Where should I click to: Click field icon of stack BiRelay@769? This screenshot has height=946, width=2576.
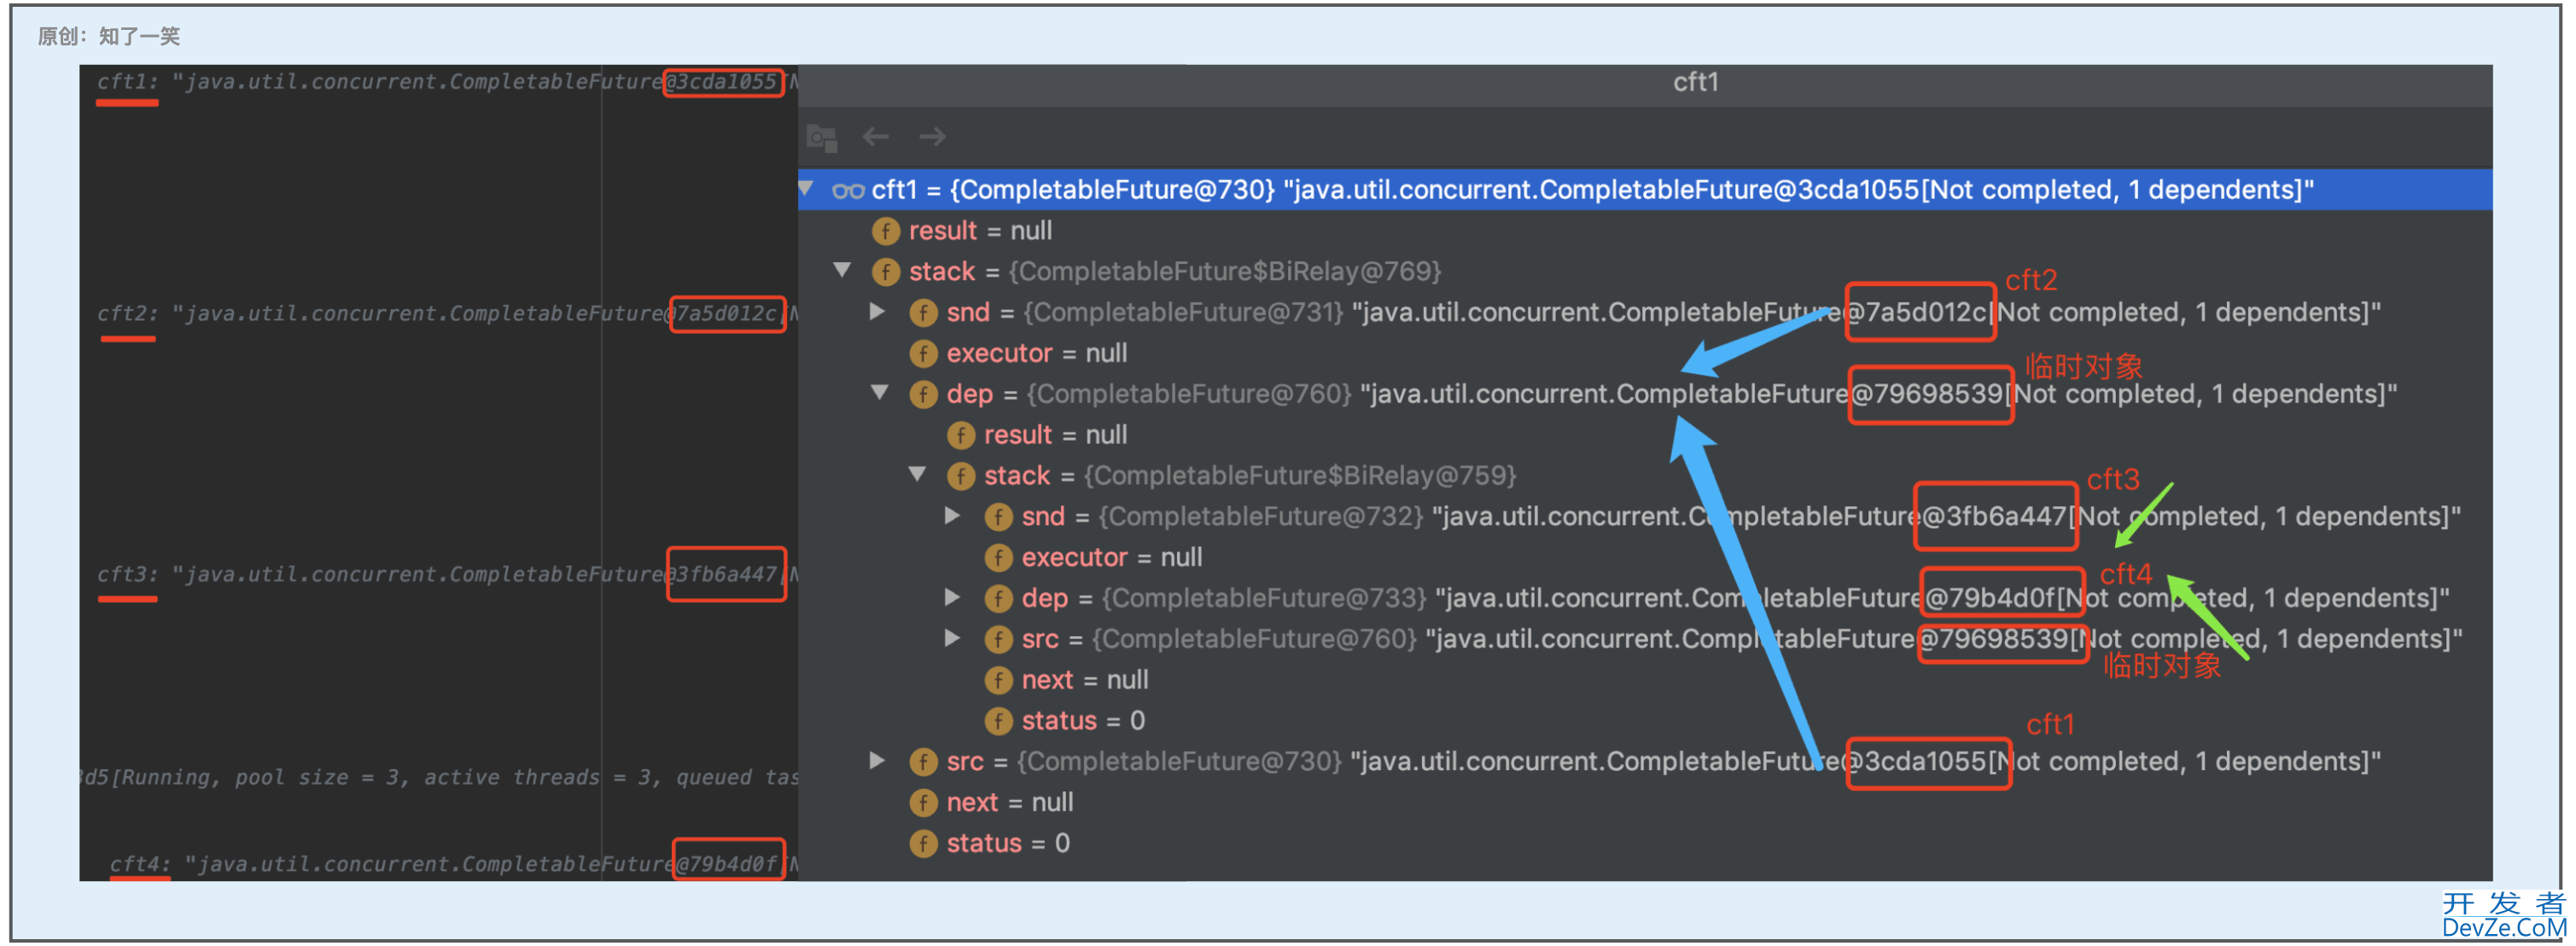click(x=886, y=272)
